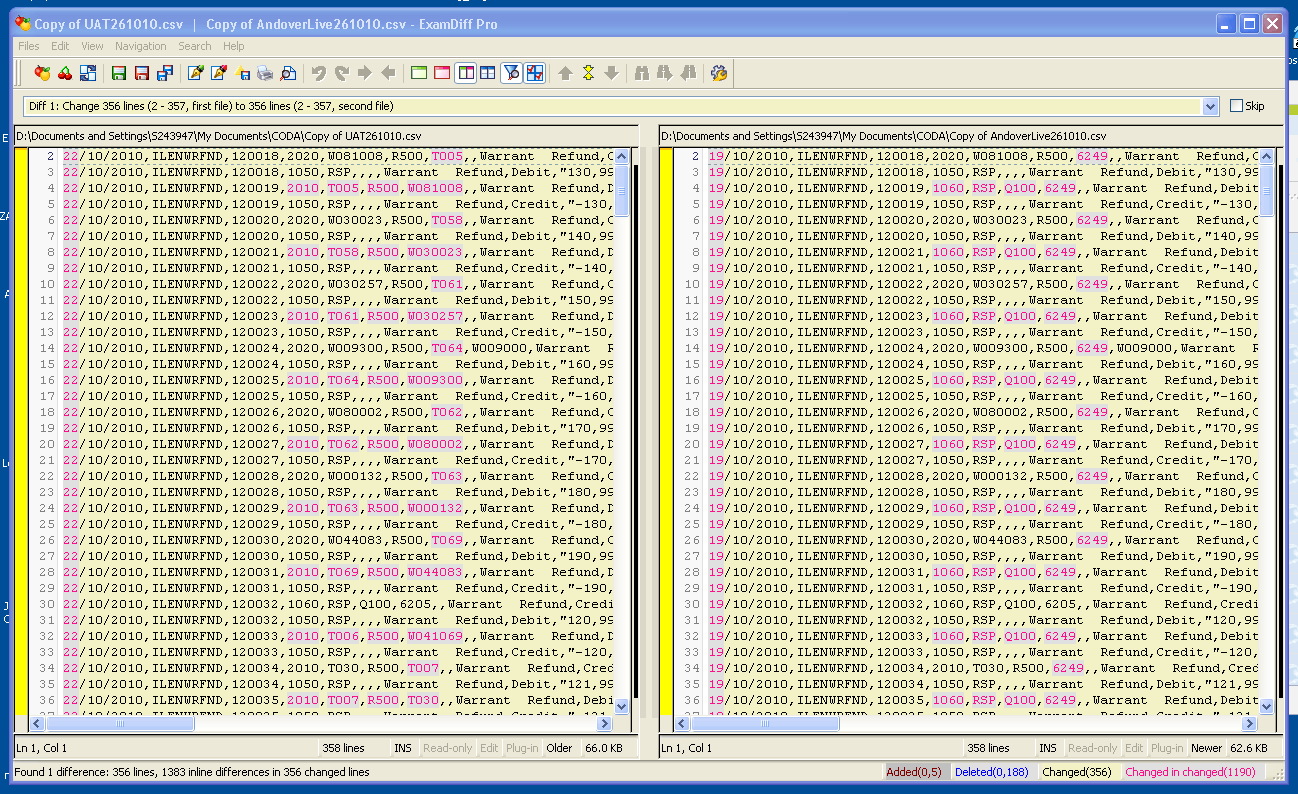
Task: Click the right pane vertical scrollbar down arrow
Action: (1267, 706)
